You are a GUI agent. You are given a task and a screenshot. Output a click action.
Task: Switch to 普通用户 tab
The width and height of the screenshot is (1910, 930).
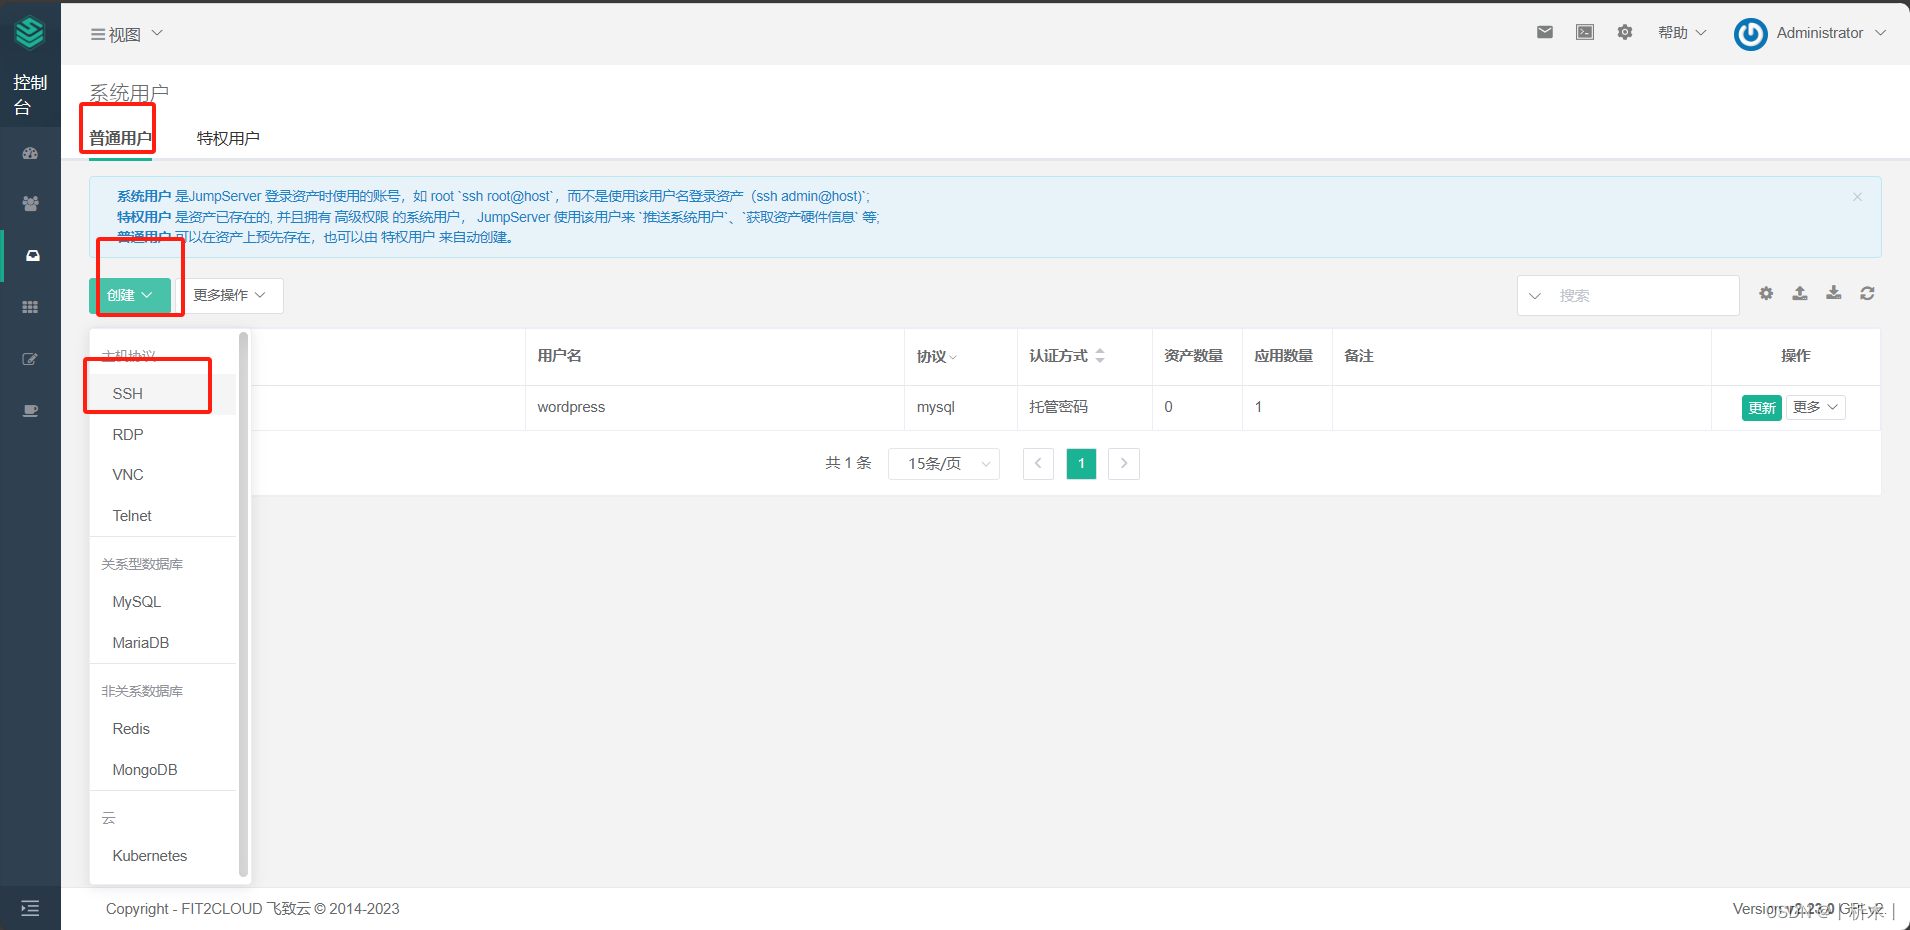120,138
